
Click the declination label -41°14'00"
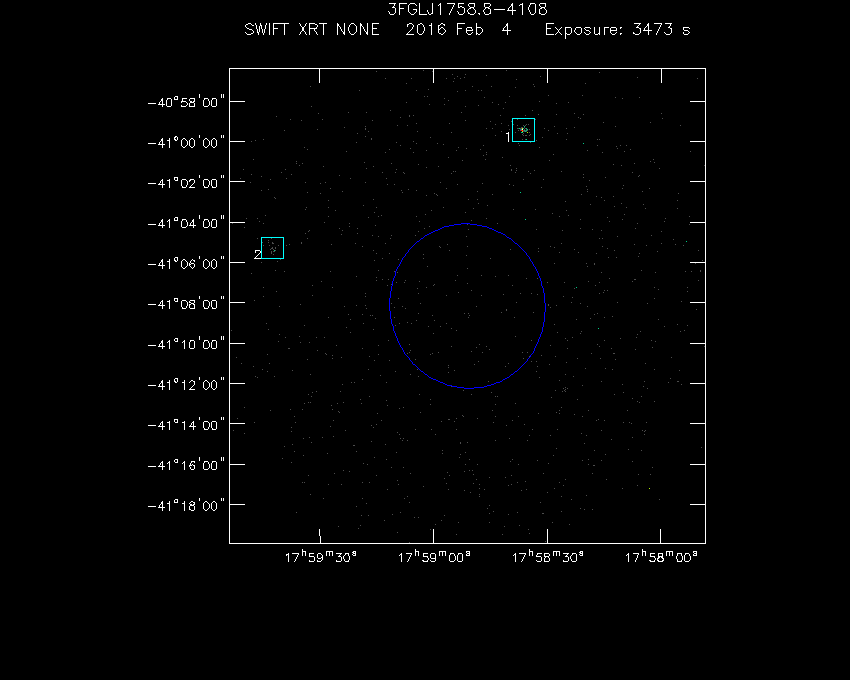pos(186,425)
